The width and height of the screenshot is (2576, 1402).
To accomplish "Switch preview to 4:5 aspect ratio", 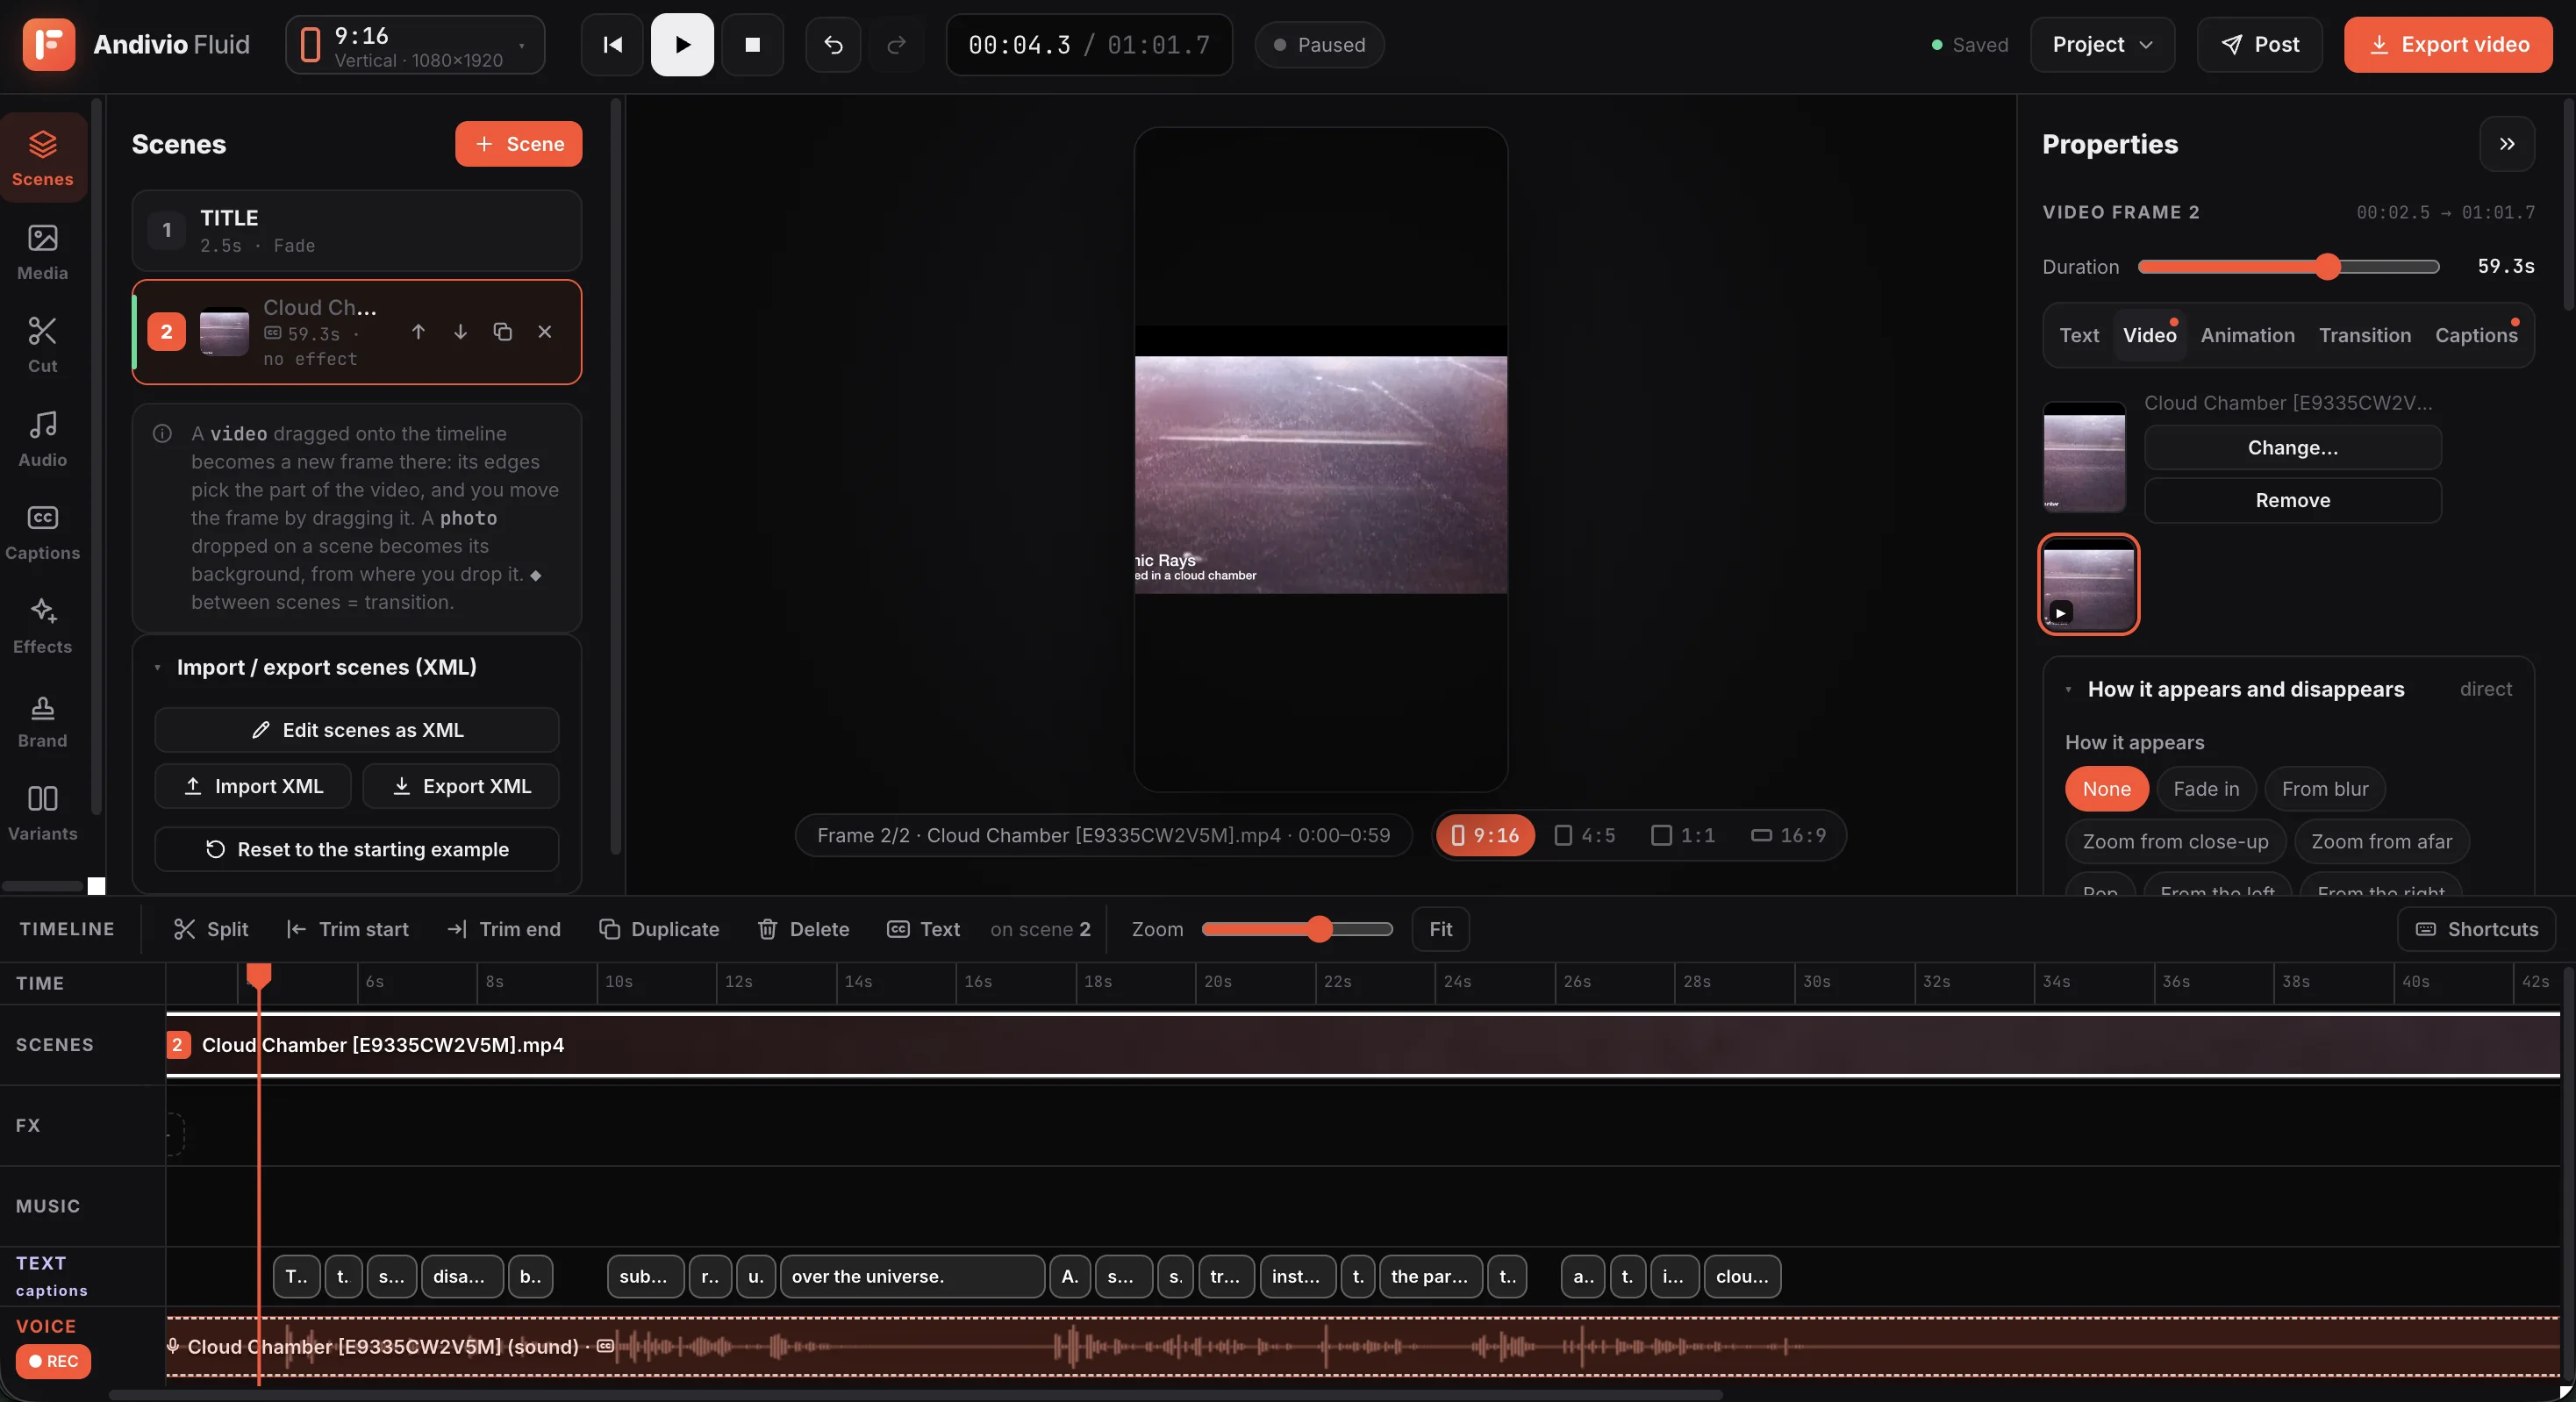I will pyautogui.click(x=1584, y=834).
